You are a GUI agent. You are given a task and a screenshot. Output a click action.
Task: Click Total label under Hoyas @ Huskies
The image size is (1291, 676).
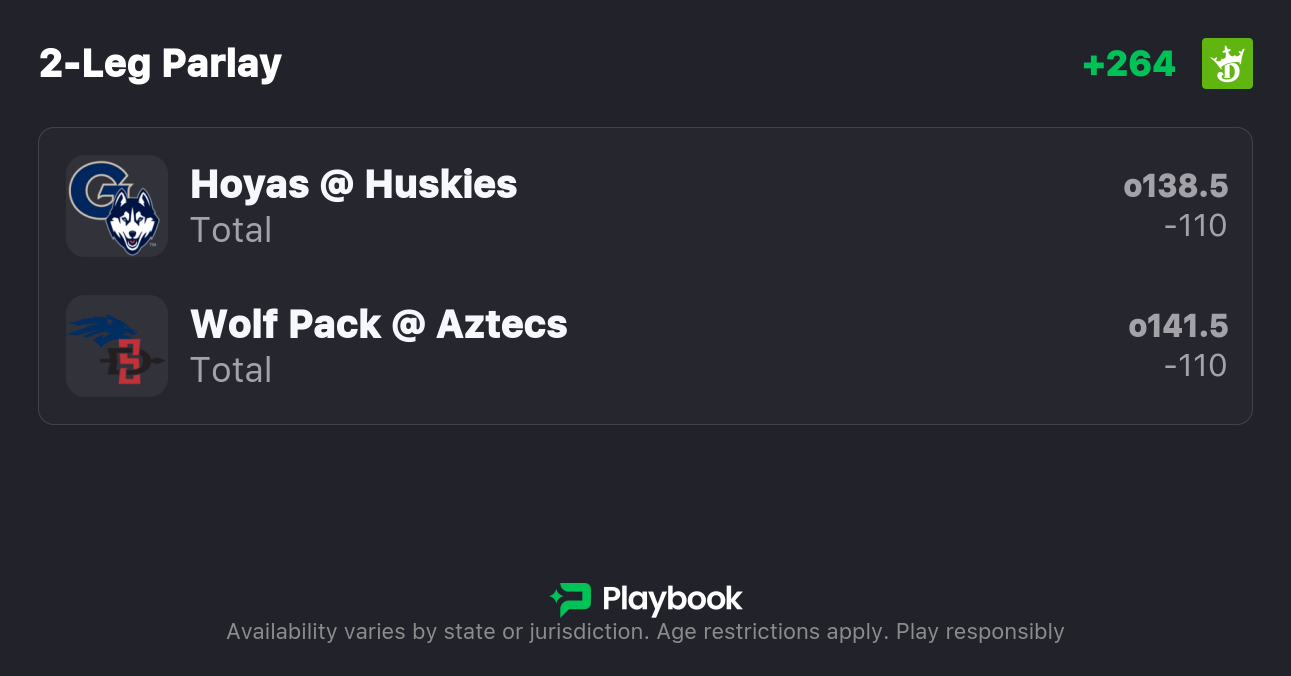pos(231,230)
